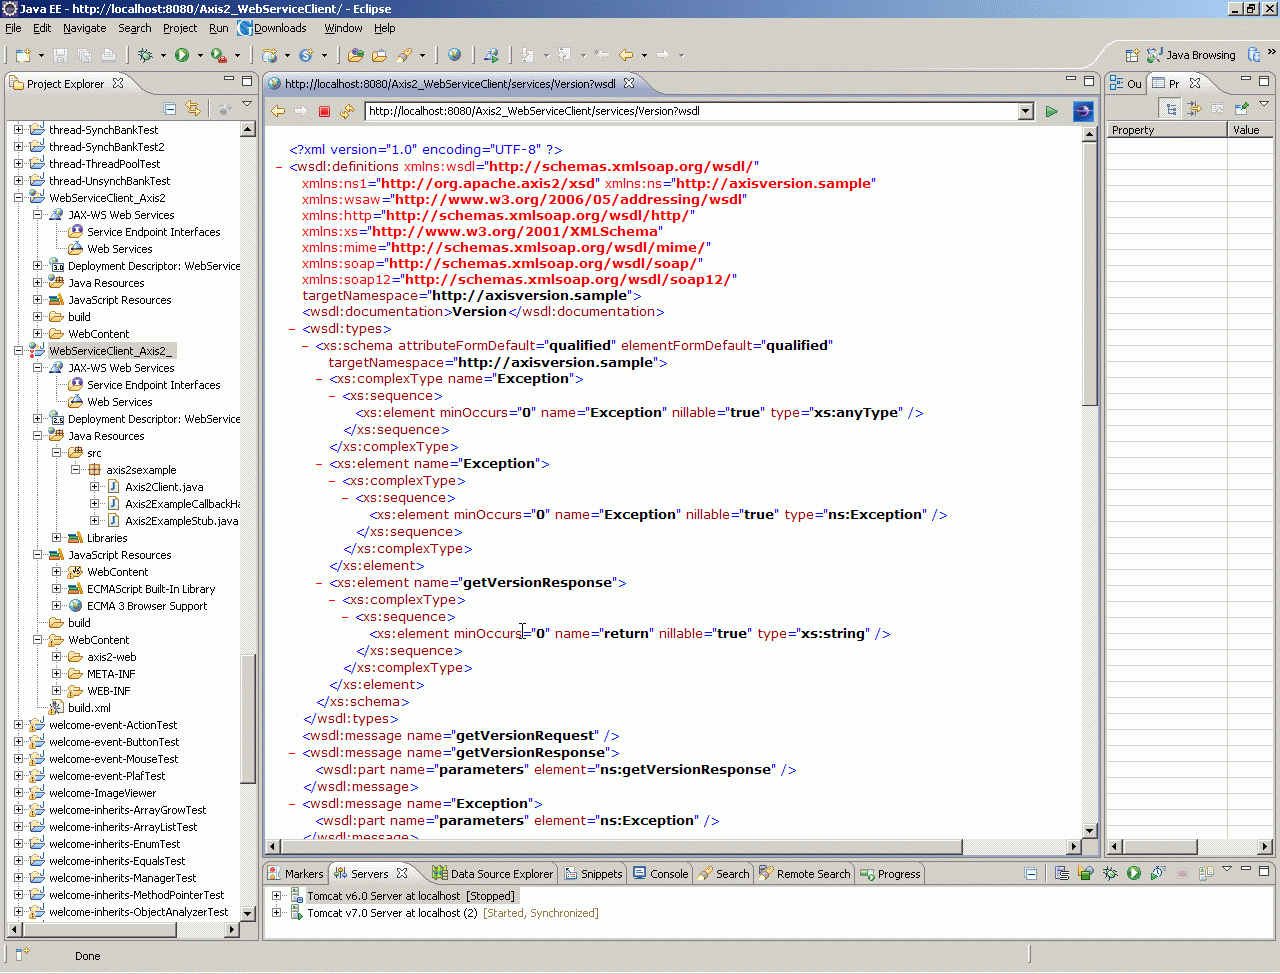Switch to the Console tab

click(x=660, y=874)
